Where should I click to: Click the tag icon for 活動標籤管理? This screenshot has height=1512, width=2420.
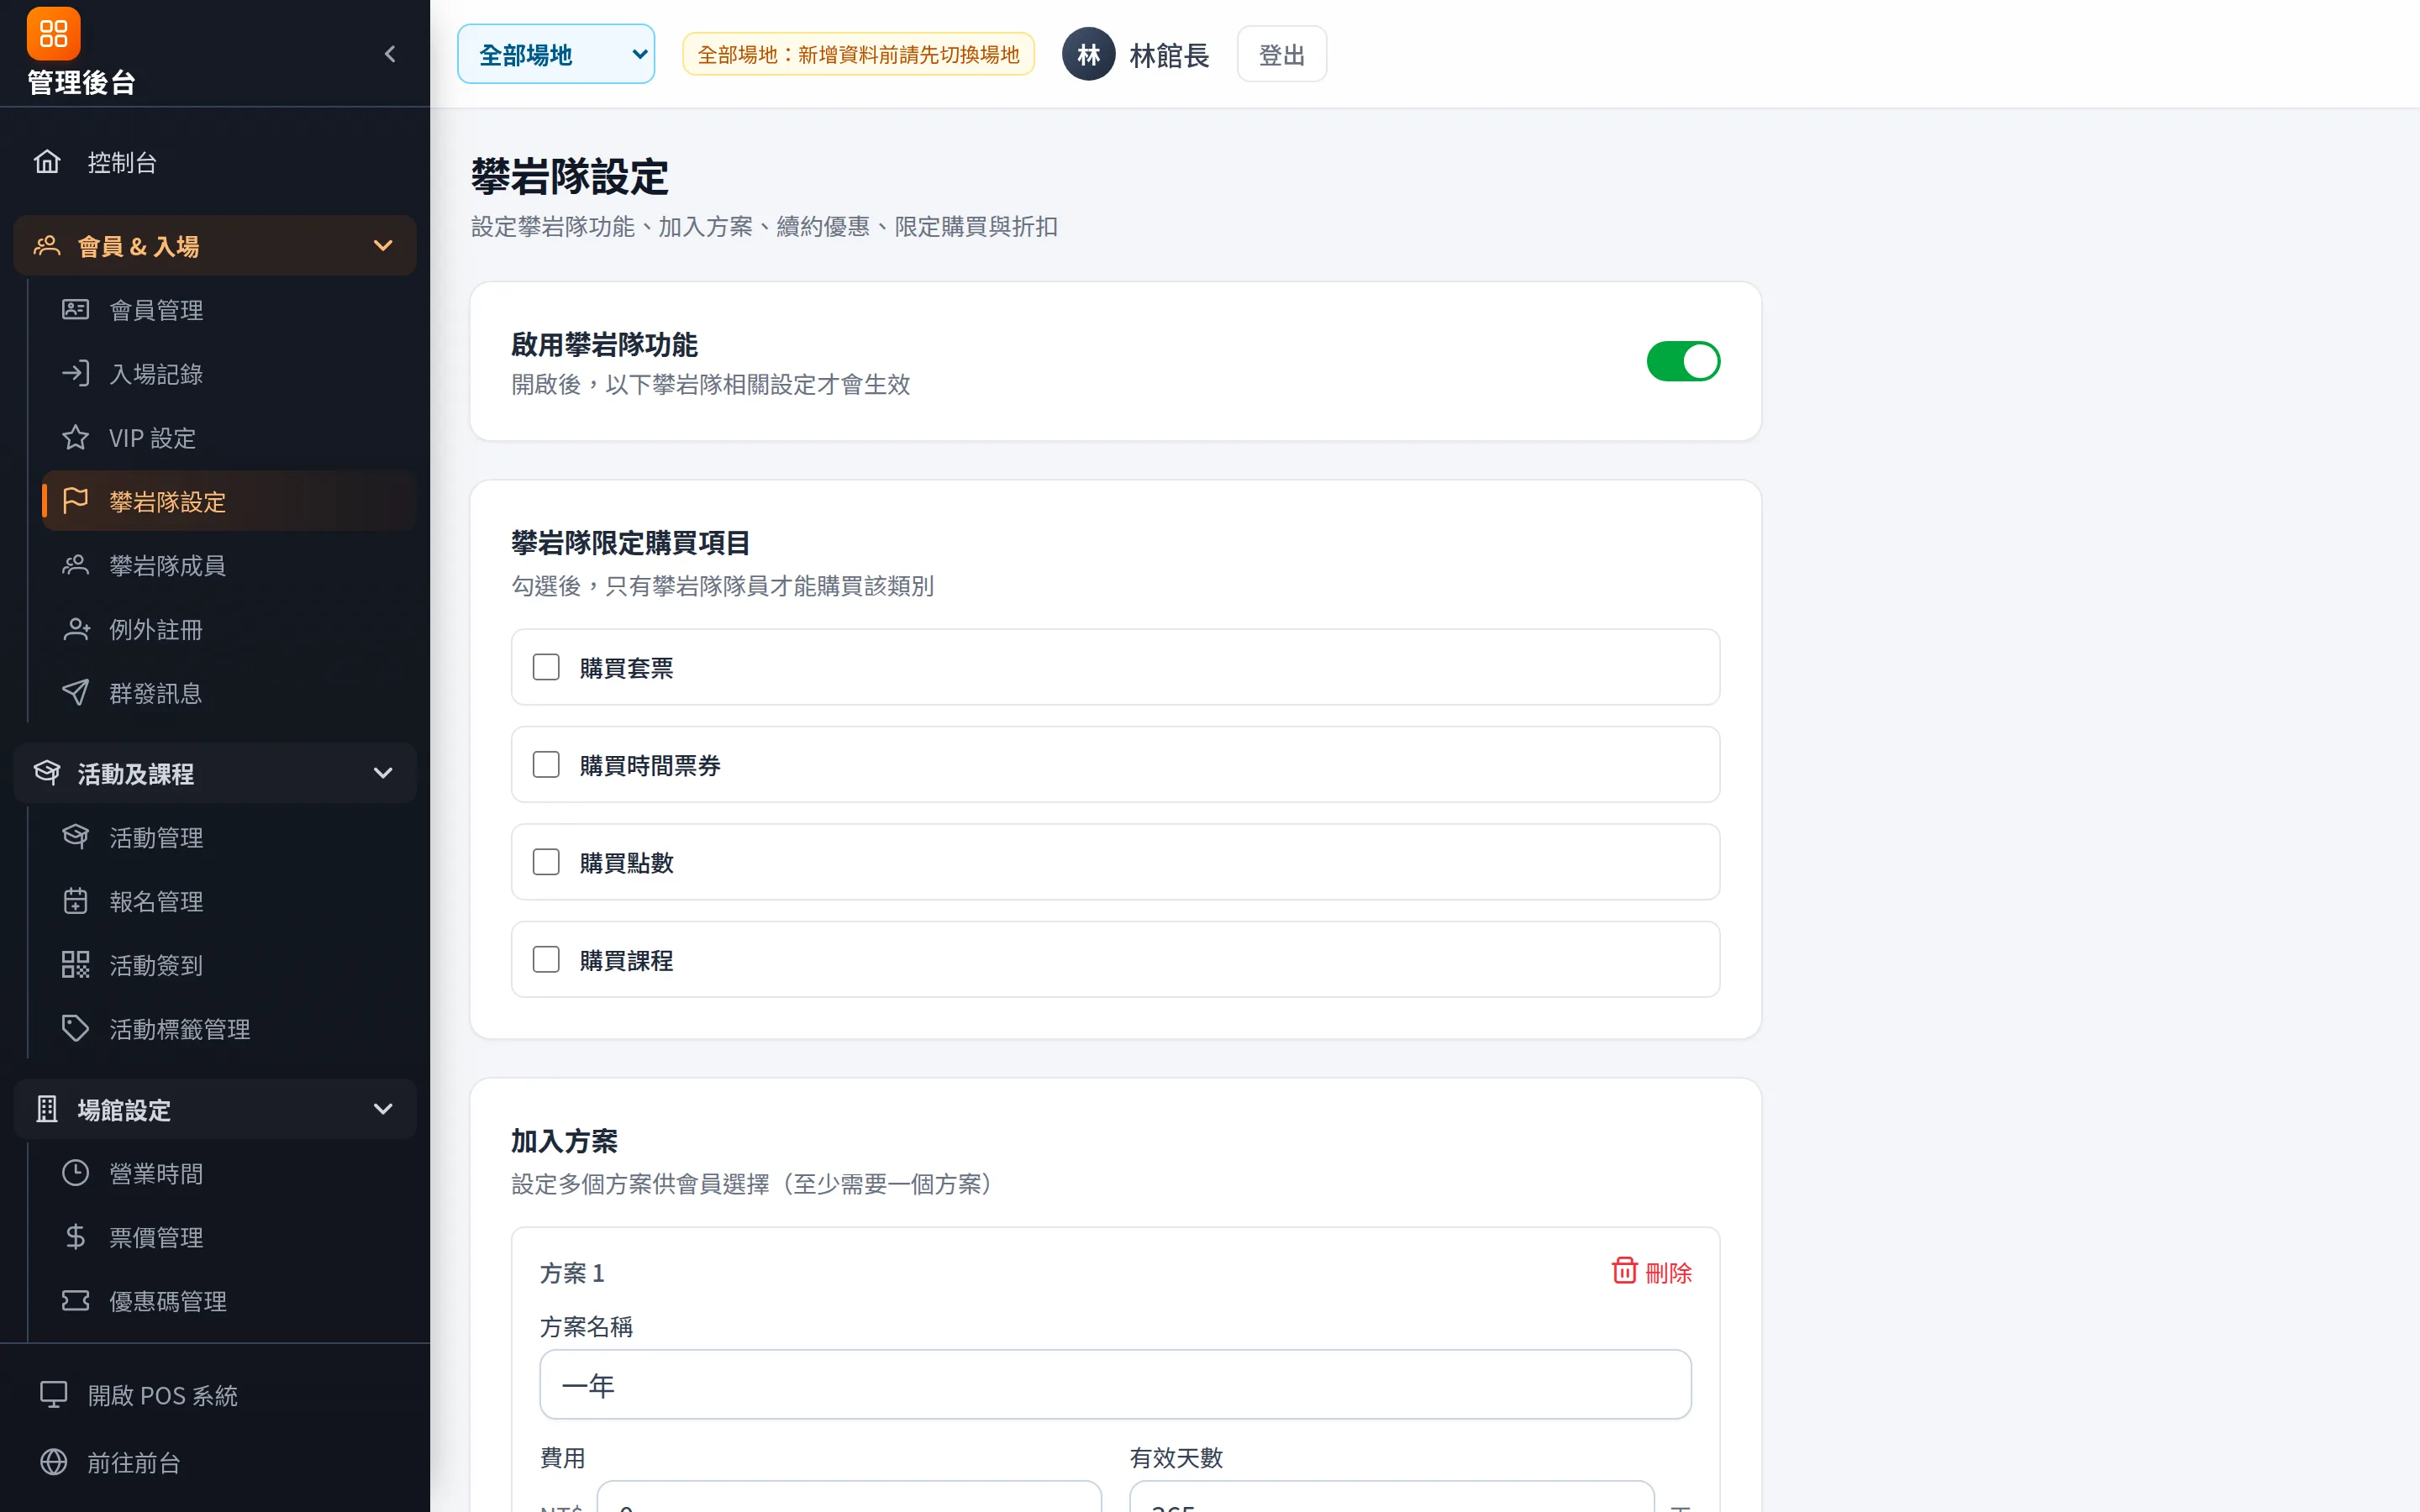76,1029
